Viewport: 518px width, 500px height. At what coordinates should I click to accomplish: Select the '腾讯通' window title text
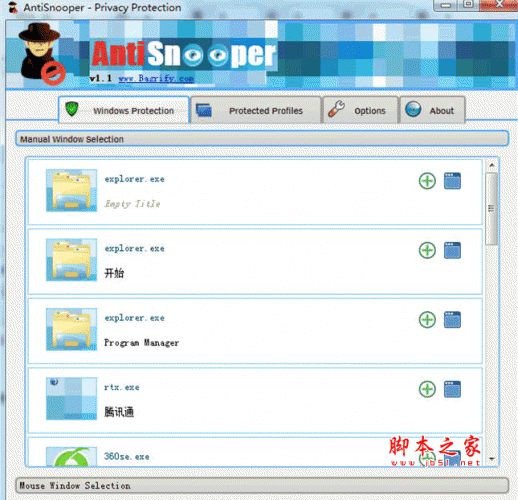(119, 412)
